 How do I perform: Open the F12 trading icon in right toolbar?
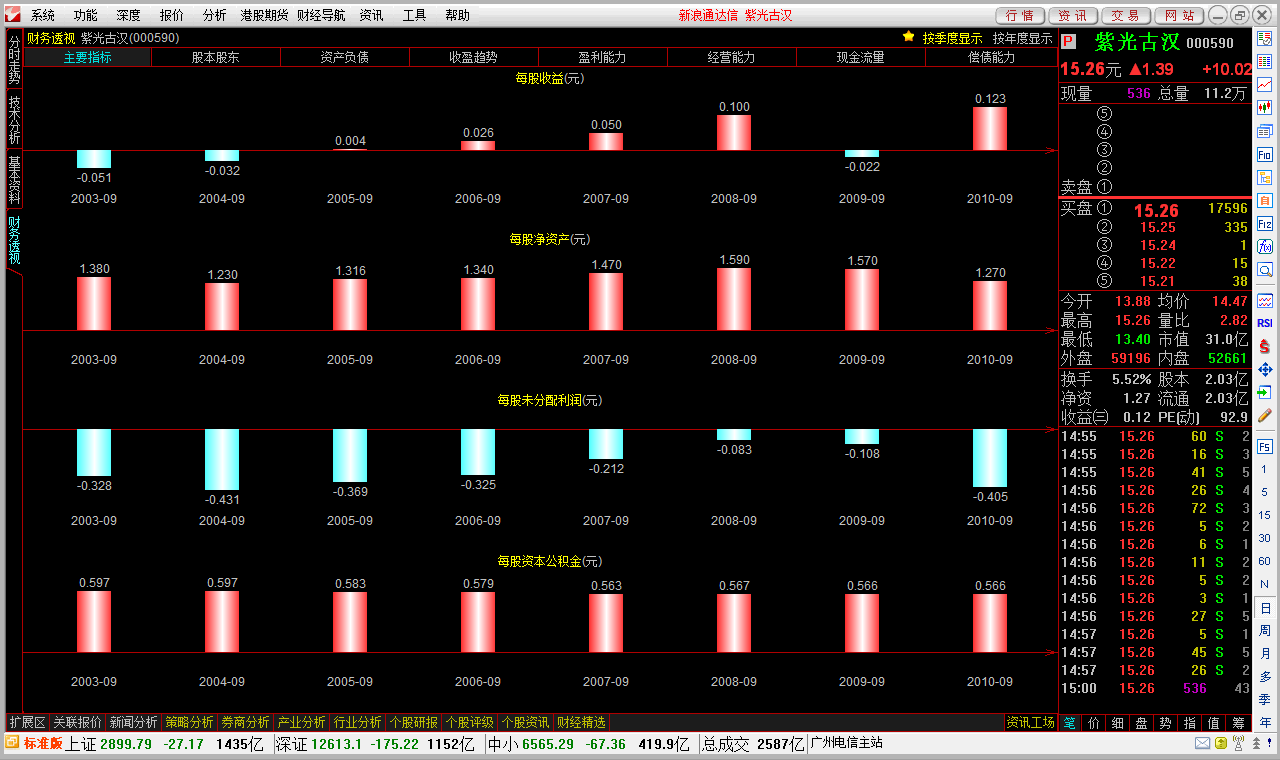point(1265,224)
